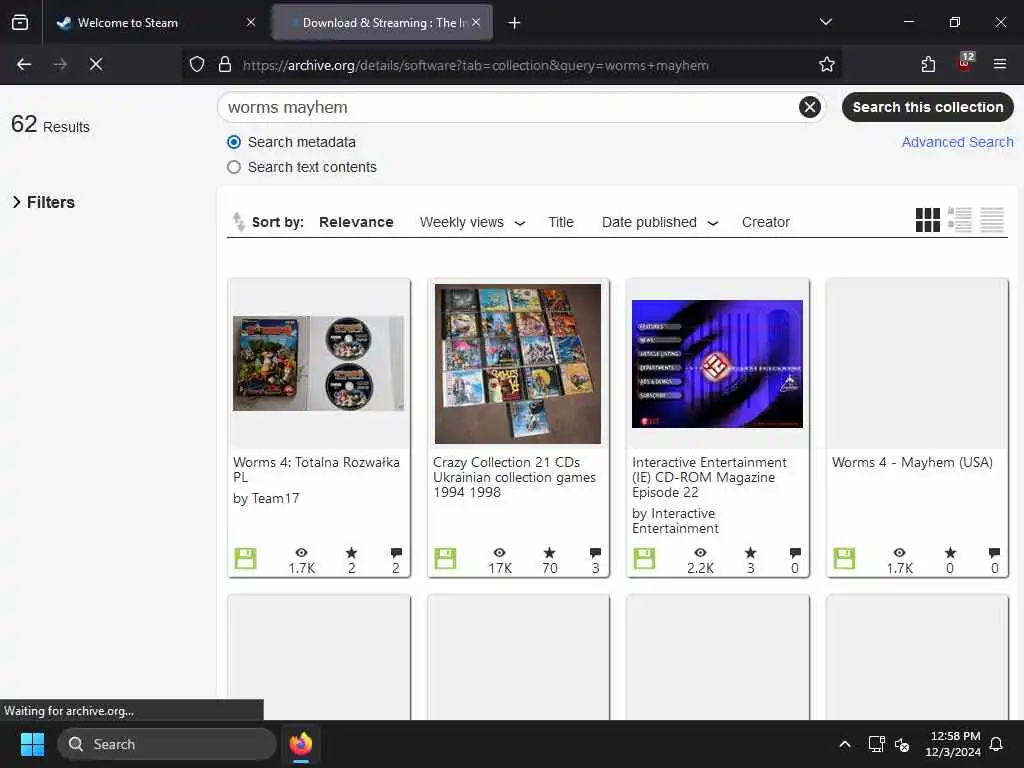The height and width of the screenshot is (768, 1024).
Task: View site security lock information
Action: [225, 64]
